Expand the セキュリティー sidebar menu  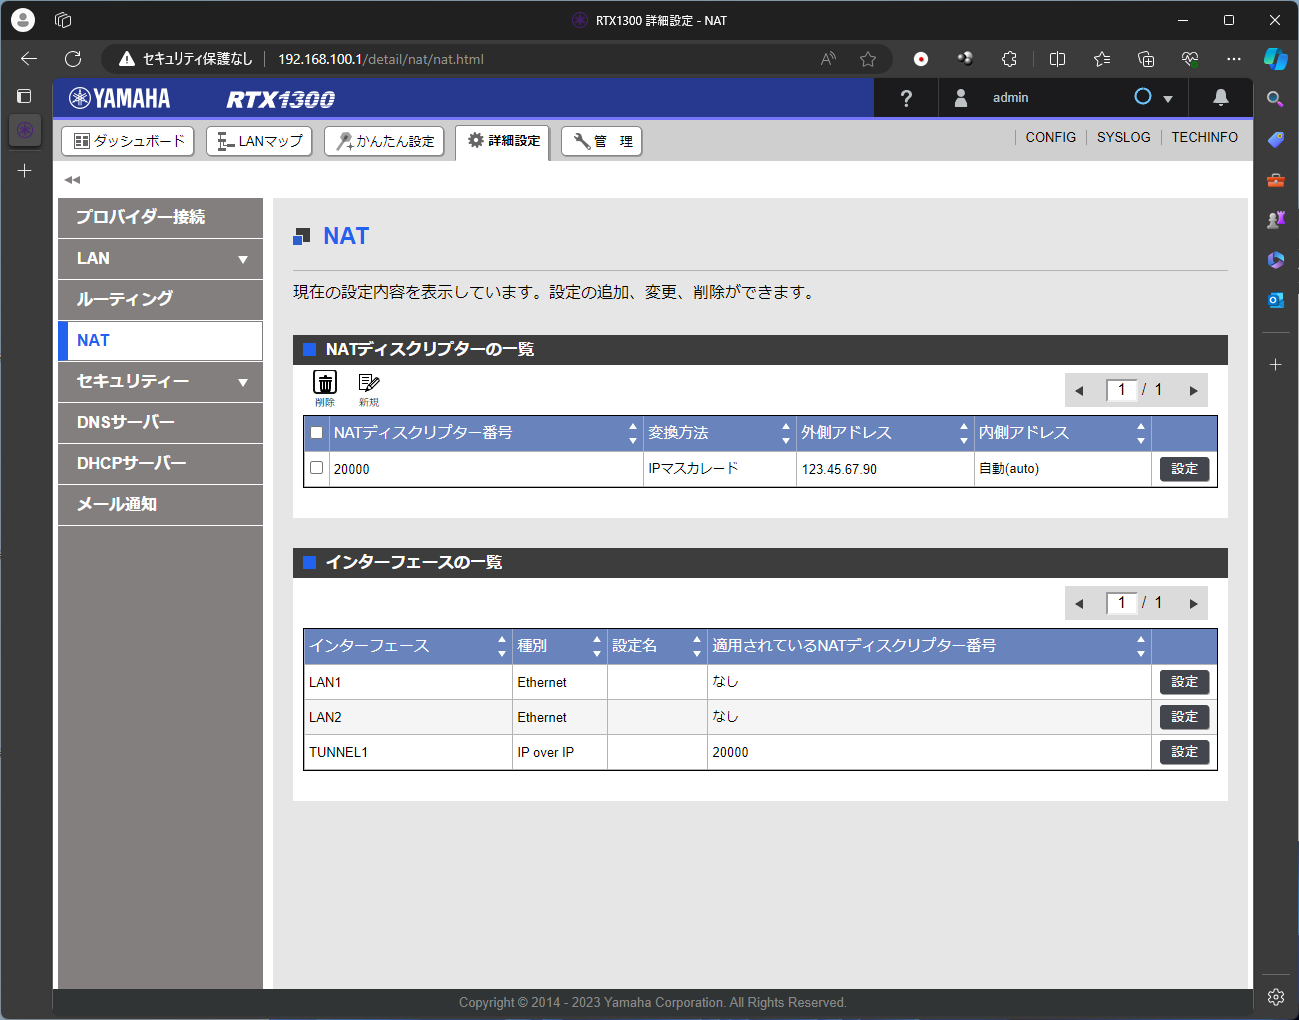click(242, 382)
